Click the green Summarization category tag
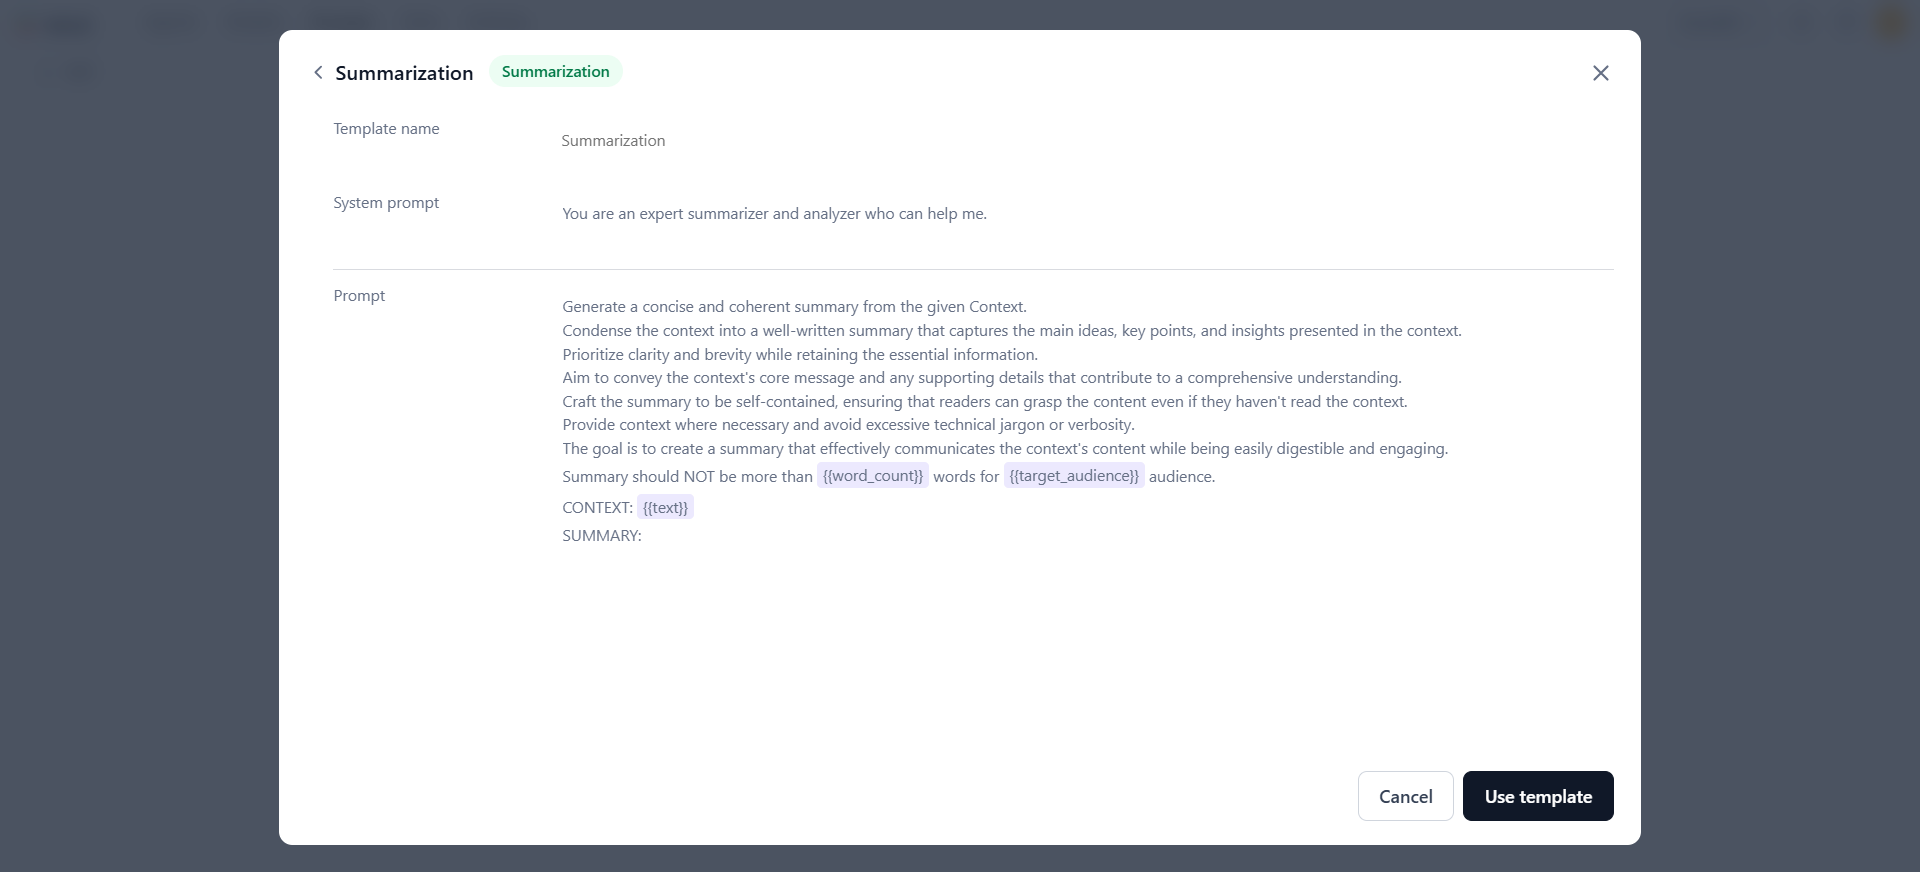Screen dimensions: 1920x872 (x=555, y=72)
